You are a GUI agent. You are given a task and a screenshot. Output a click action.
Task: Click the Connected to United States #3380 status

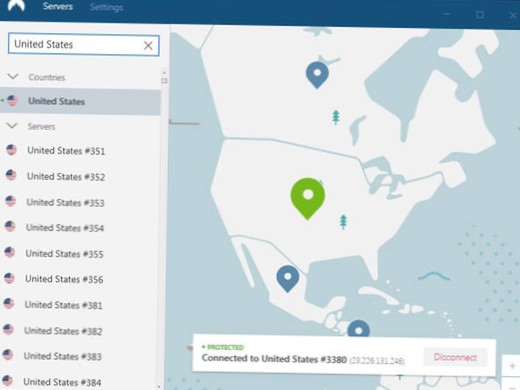274,359
